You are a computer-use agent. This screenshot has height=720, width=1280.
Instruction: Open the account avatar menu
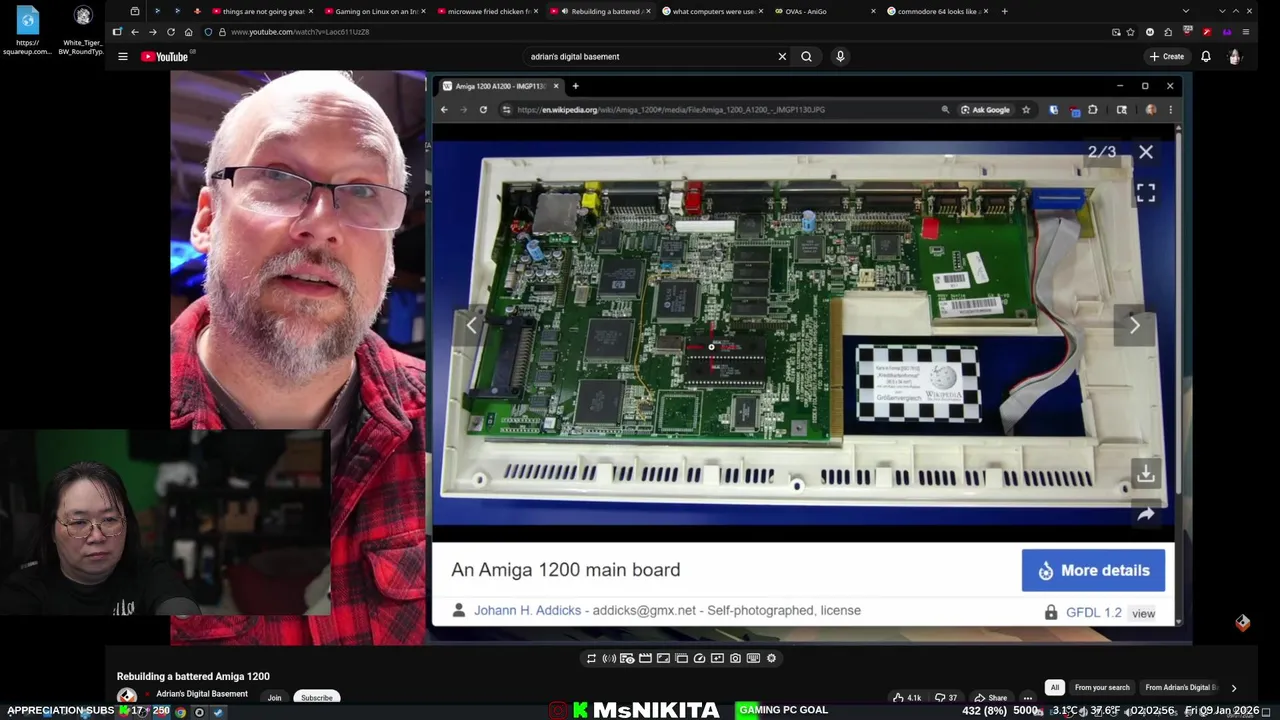[x=1235, y=57]
